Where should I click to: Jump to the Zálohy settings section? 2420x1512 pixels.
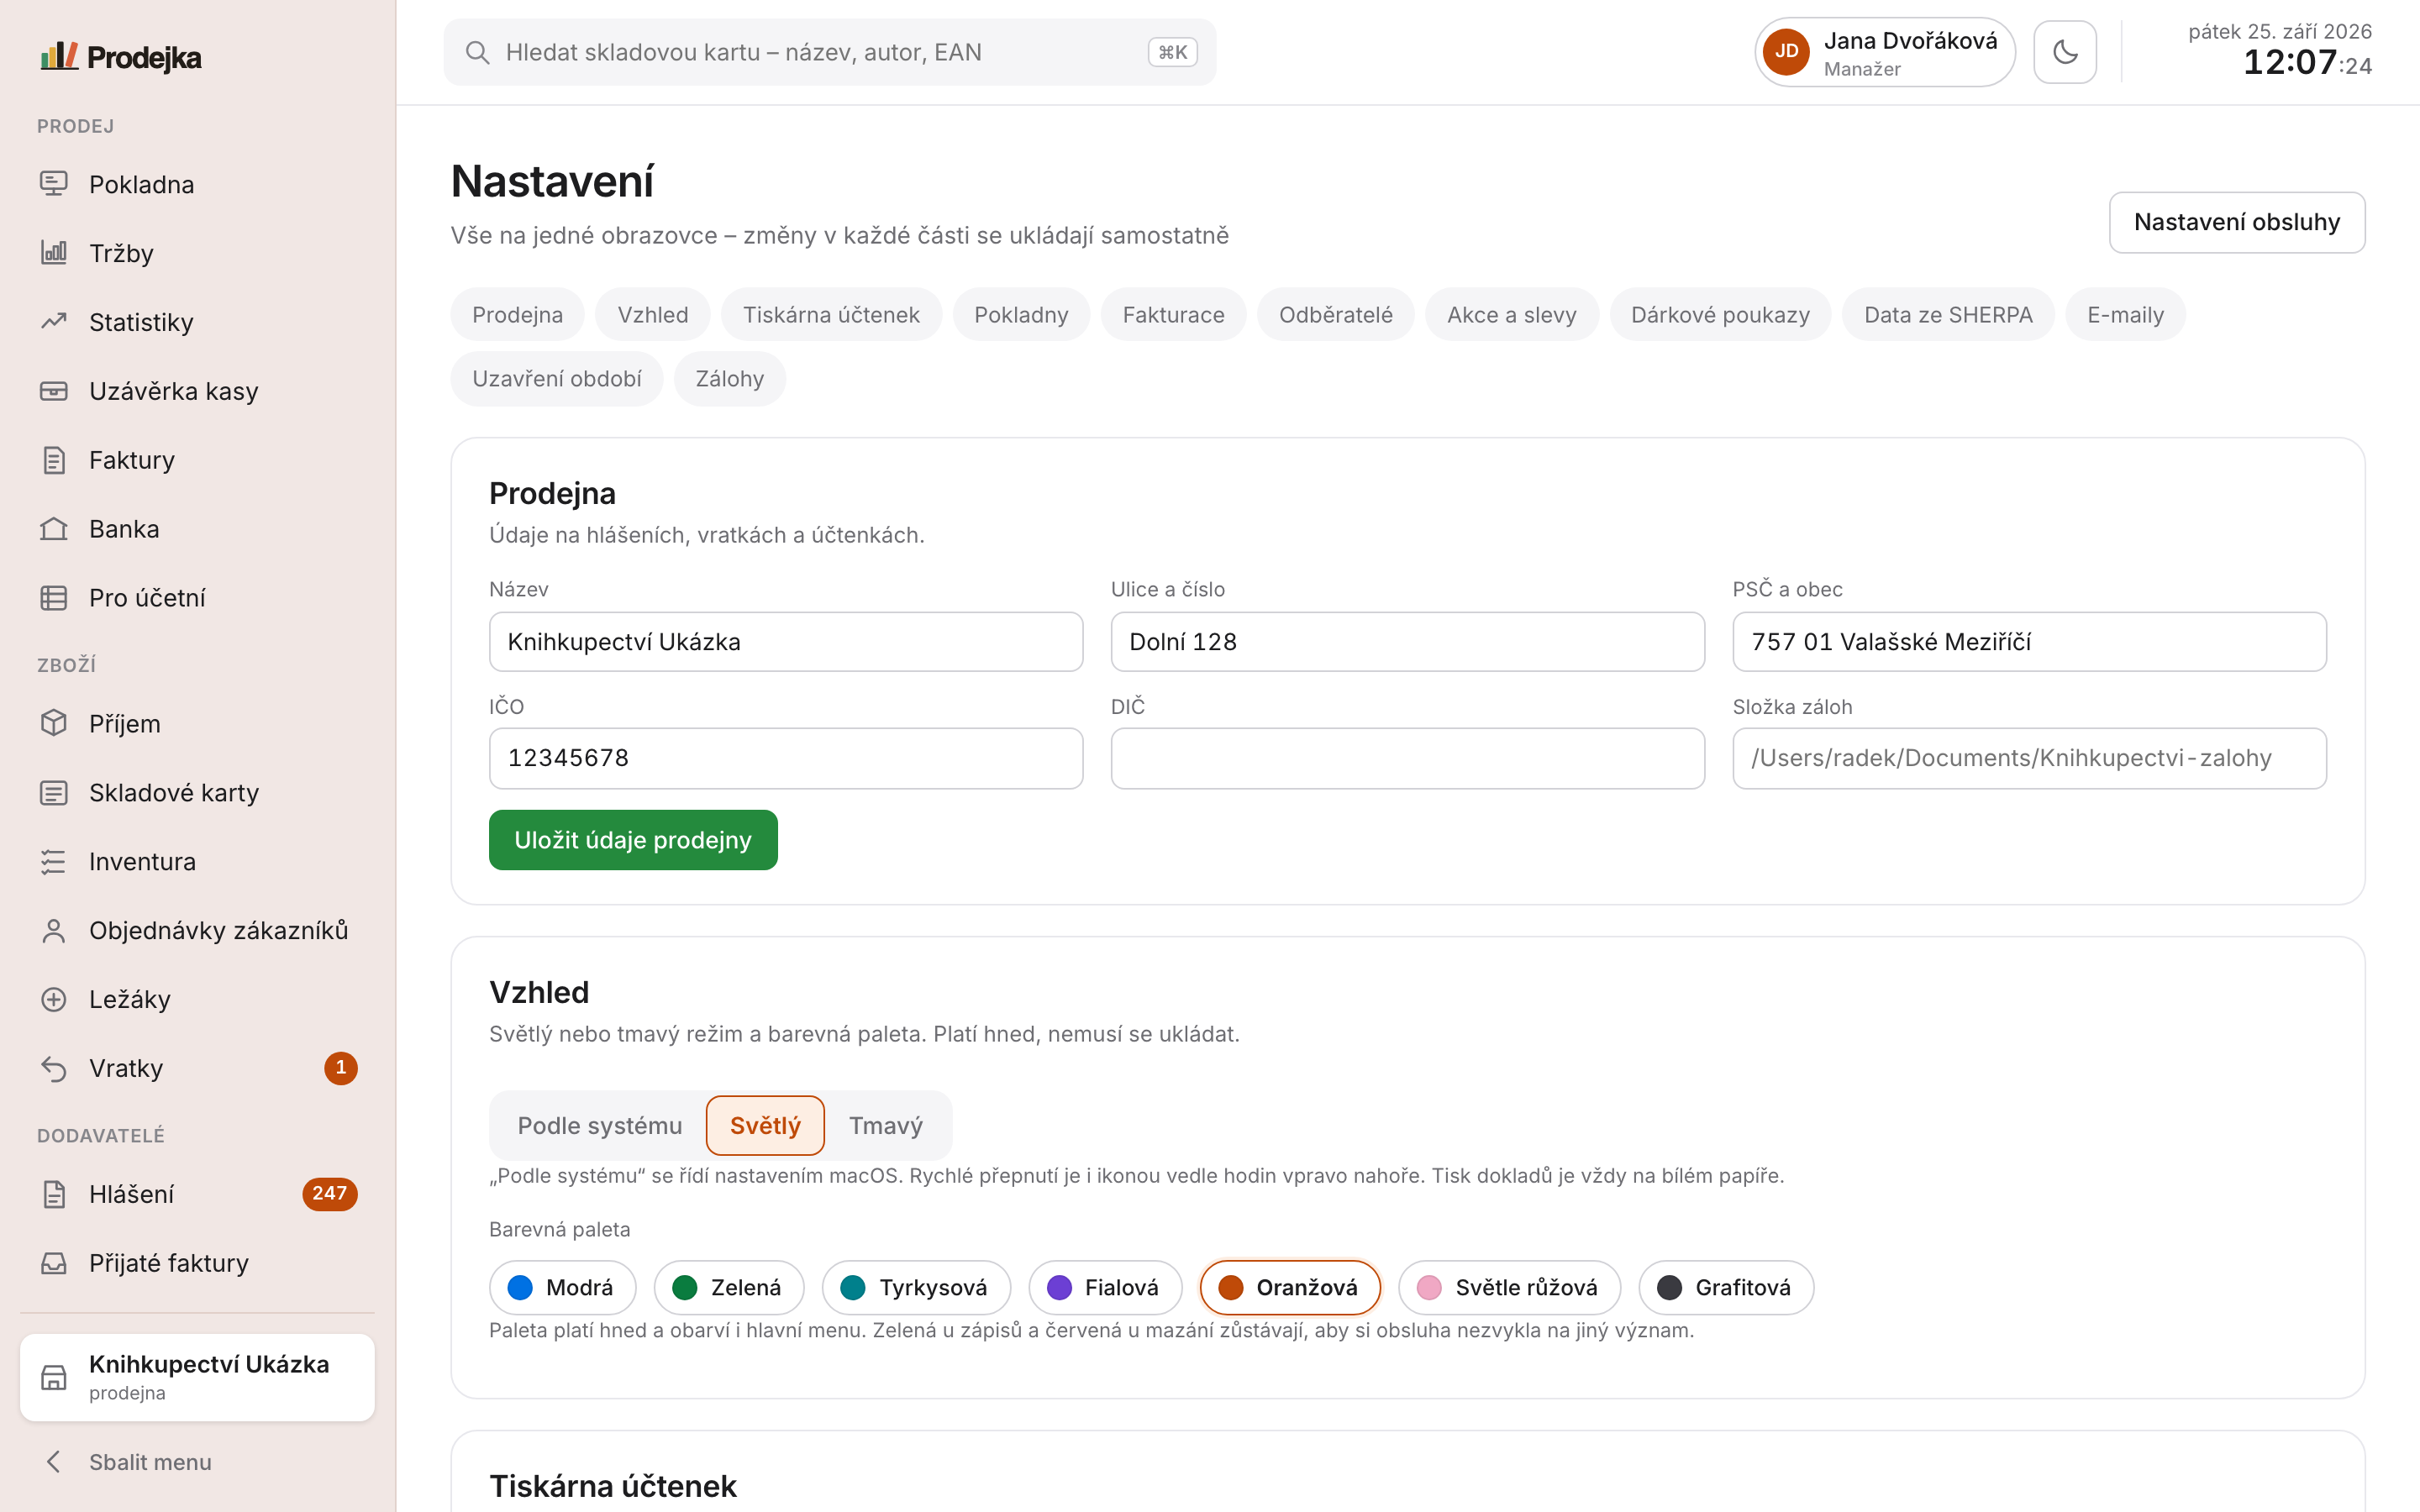tap(729, 379)
